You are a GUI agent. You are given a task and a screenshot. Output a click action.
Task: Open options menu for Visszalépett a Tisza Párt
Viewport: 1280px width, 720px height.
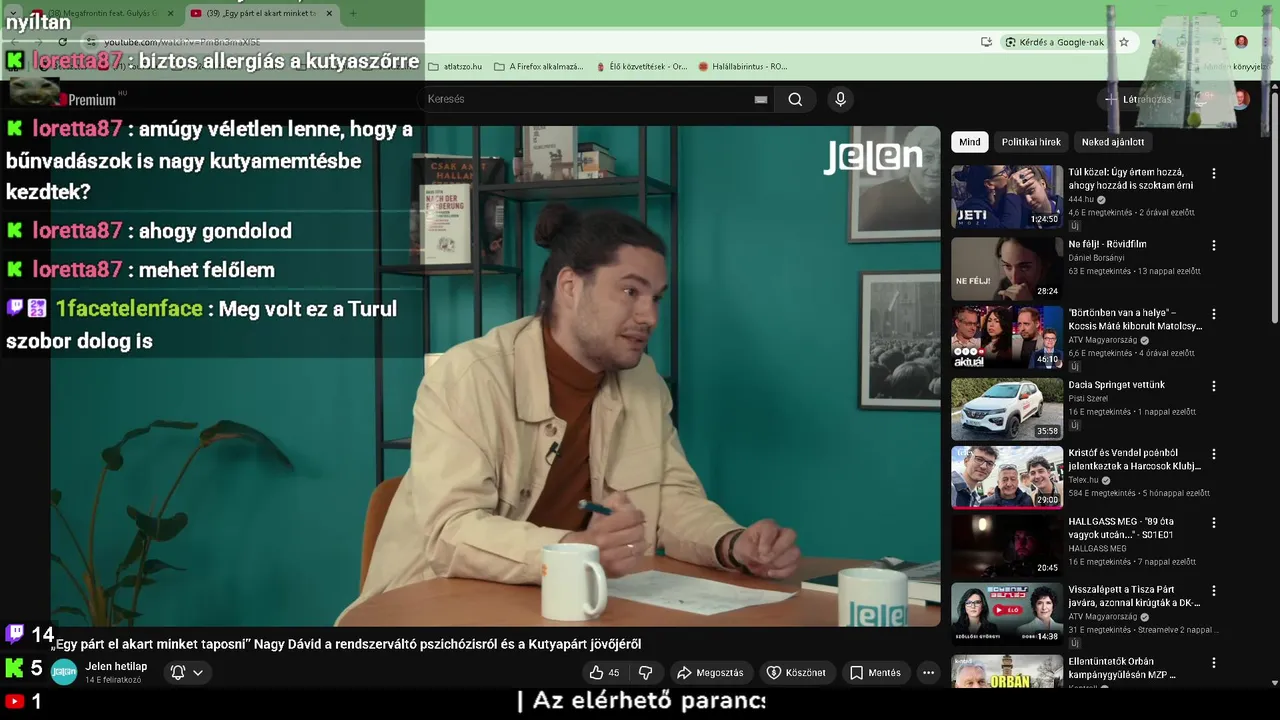tap(1214, 591)
